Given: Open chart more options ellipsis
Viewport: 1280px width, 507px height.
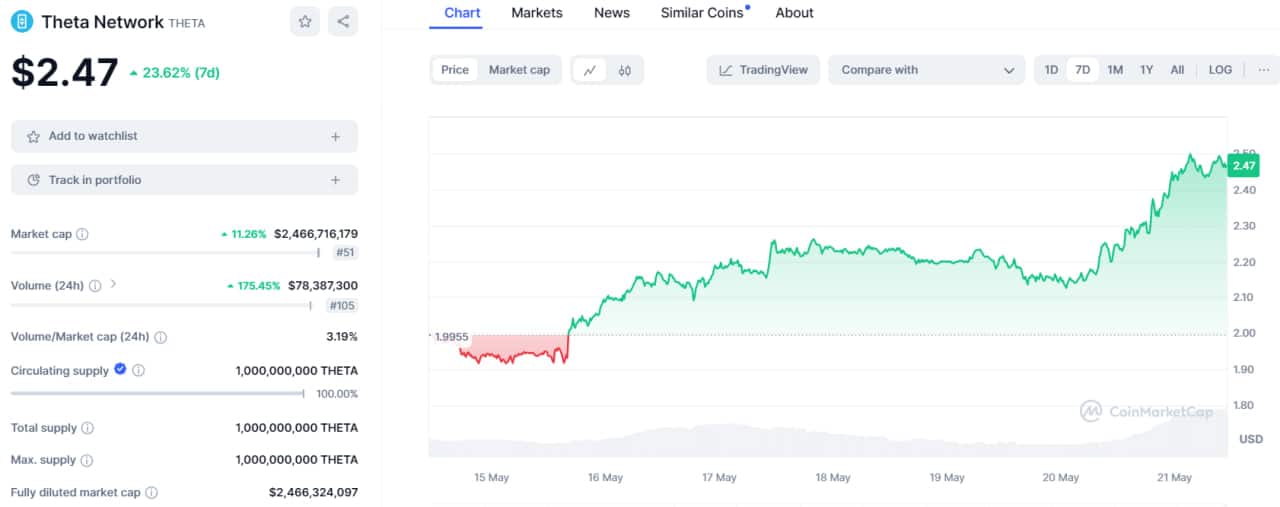Looking at the screenshot, I should point(1264,70).
